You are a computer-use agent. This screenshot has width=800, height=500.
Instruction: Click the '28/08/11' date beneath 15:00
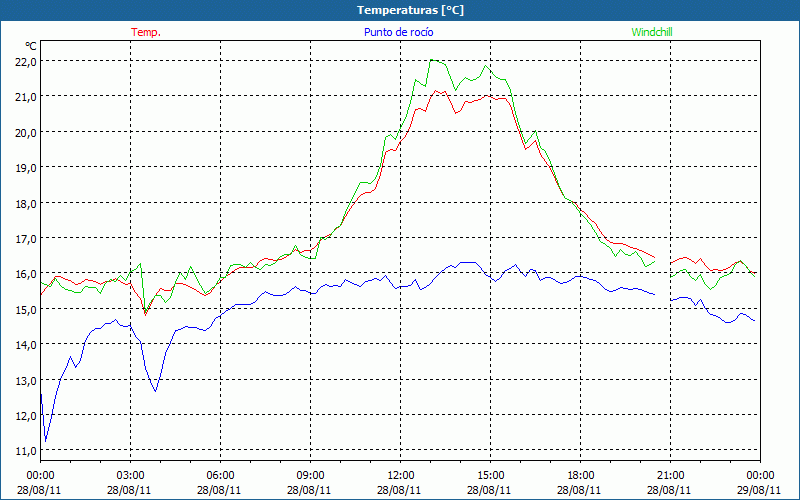(489, 490)
